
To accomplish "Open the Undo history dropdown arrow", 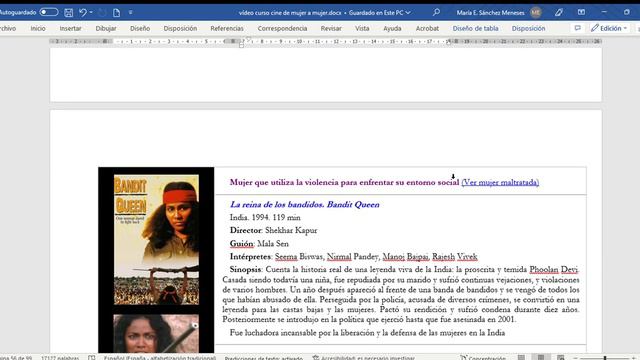I will [x=91, y=13].
